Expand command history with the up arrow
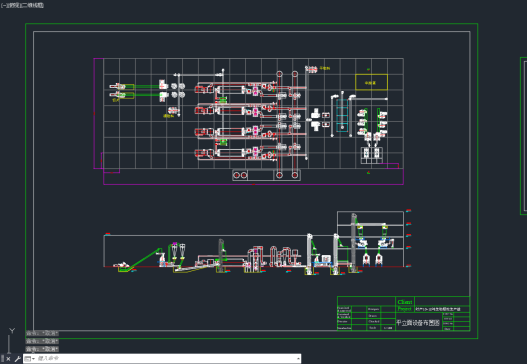Screen dimensions: 527x364 click(x=298, y=359)
